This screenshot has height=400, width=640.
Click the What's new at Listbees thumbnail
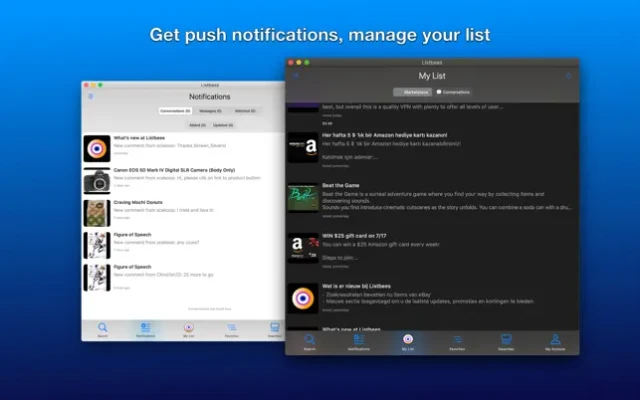click(97, 148)
